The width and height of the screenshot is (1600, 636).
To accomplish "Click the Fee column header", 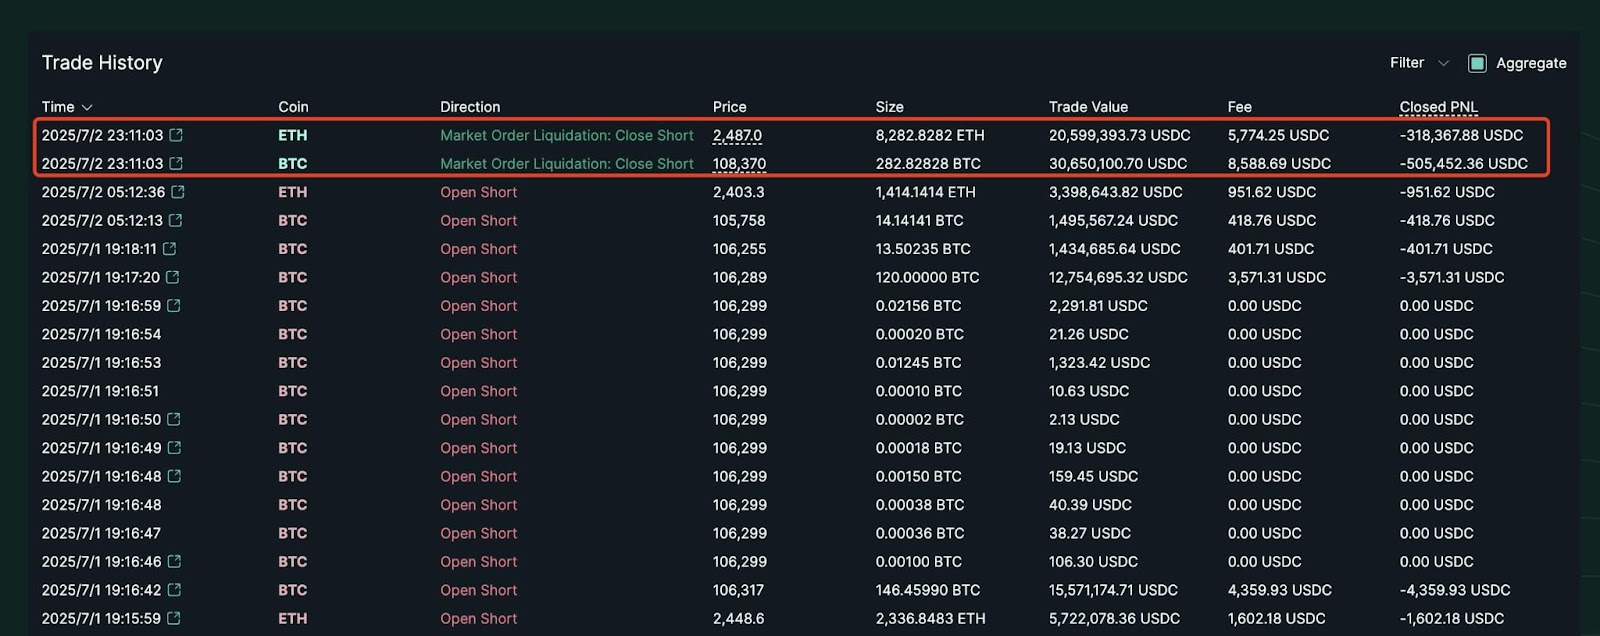I will pyautogui.click(x=1240, y=107).
